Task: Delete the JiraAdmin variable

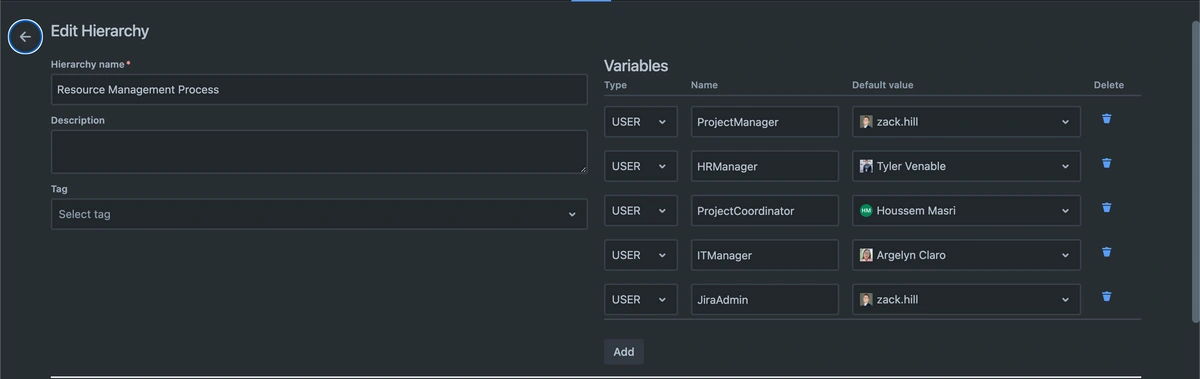Action: tap(1106, 296)
